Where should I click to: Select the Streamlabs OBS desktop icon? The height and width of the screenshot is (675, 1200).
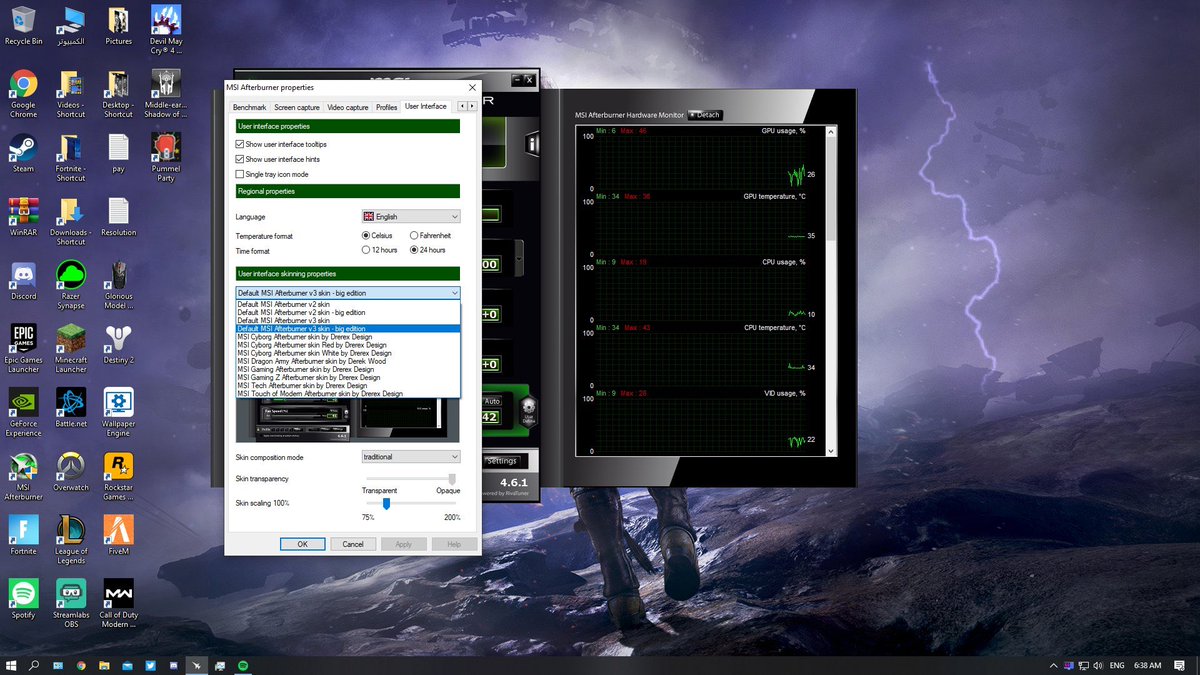pos(71,603)
